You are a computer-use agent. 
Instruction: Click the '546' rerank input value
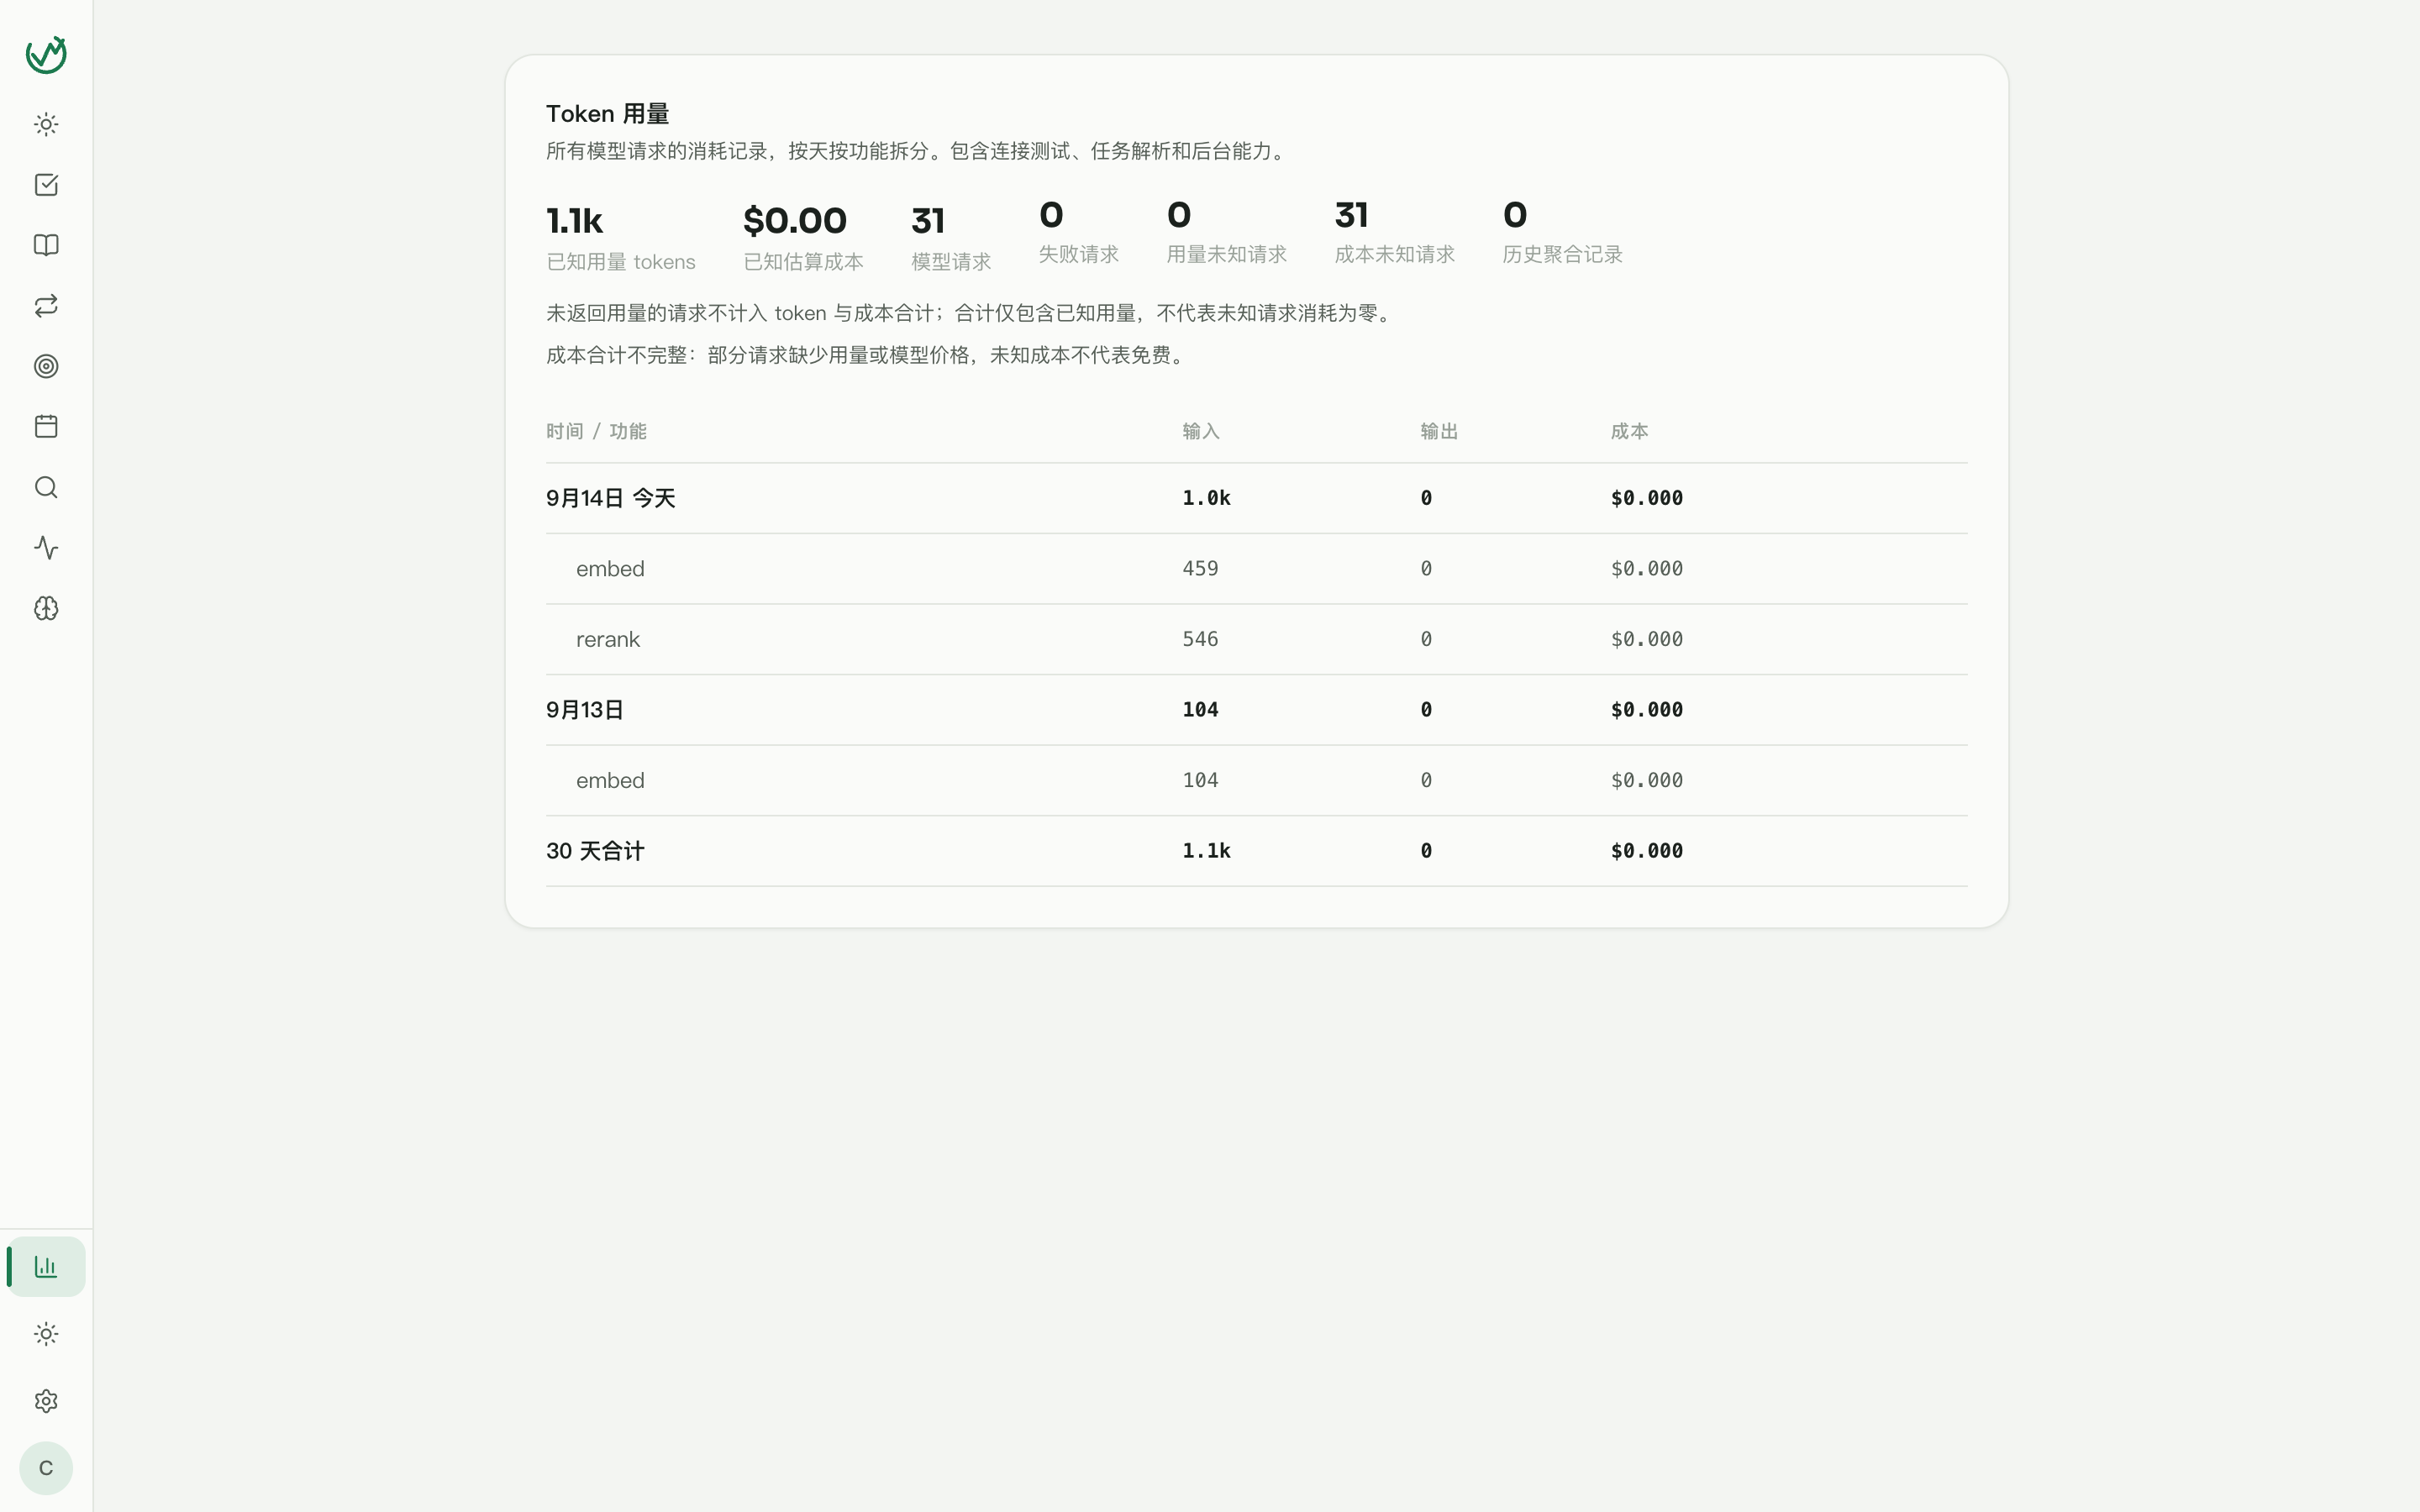click(1200, 639)
